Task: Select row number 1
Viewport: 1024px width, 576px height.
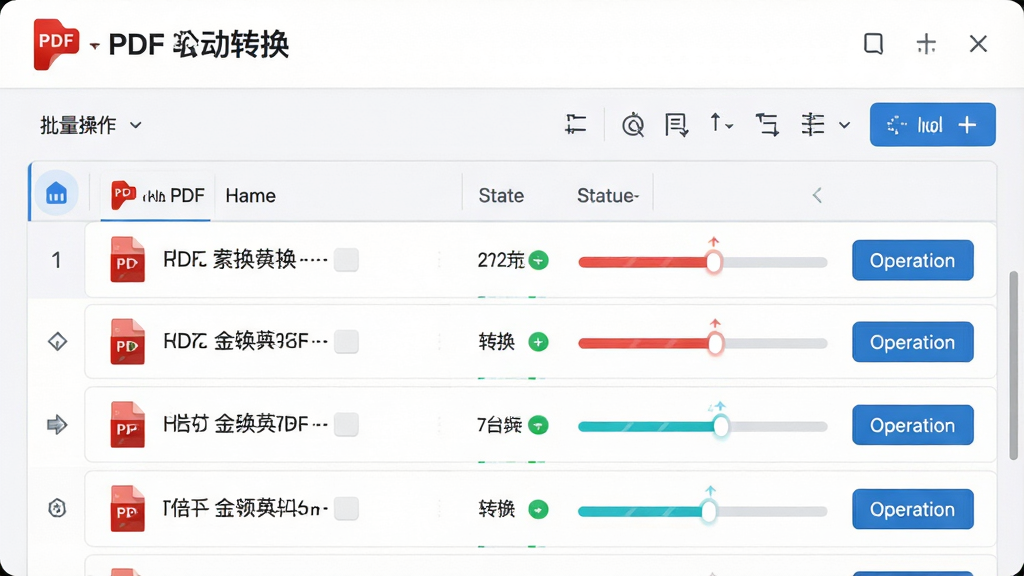Action: 56,260
